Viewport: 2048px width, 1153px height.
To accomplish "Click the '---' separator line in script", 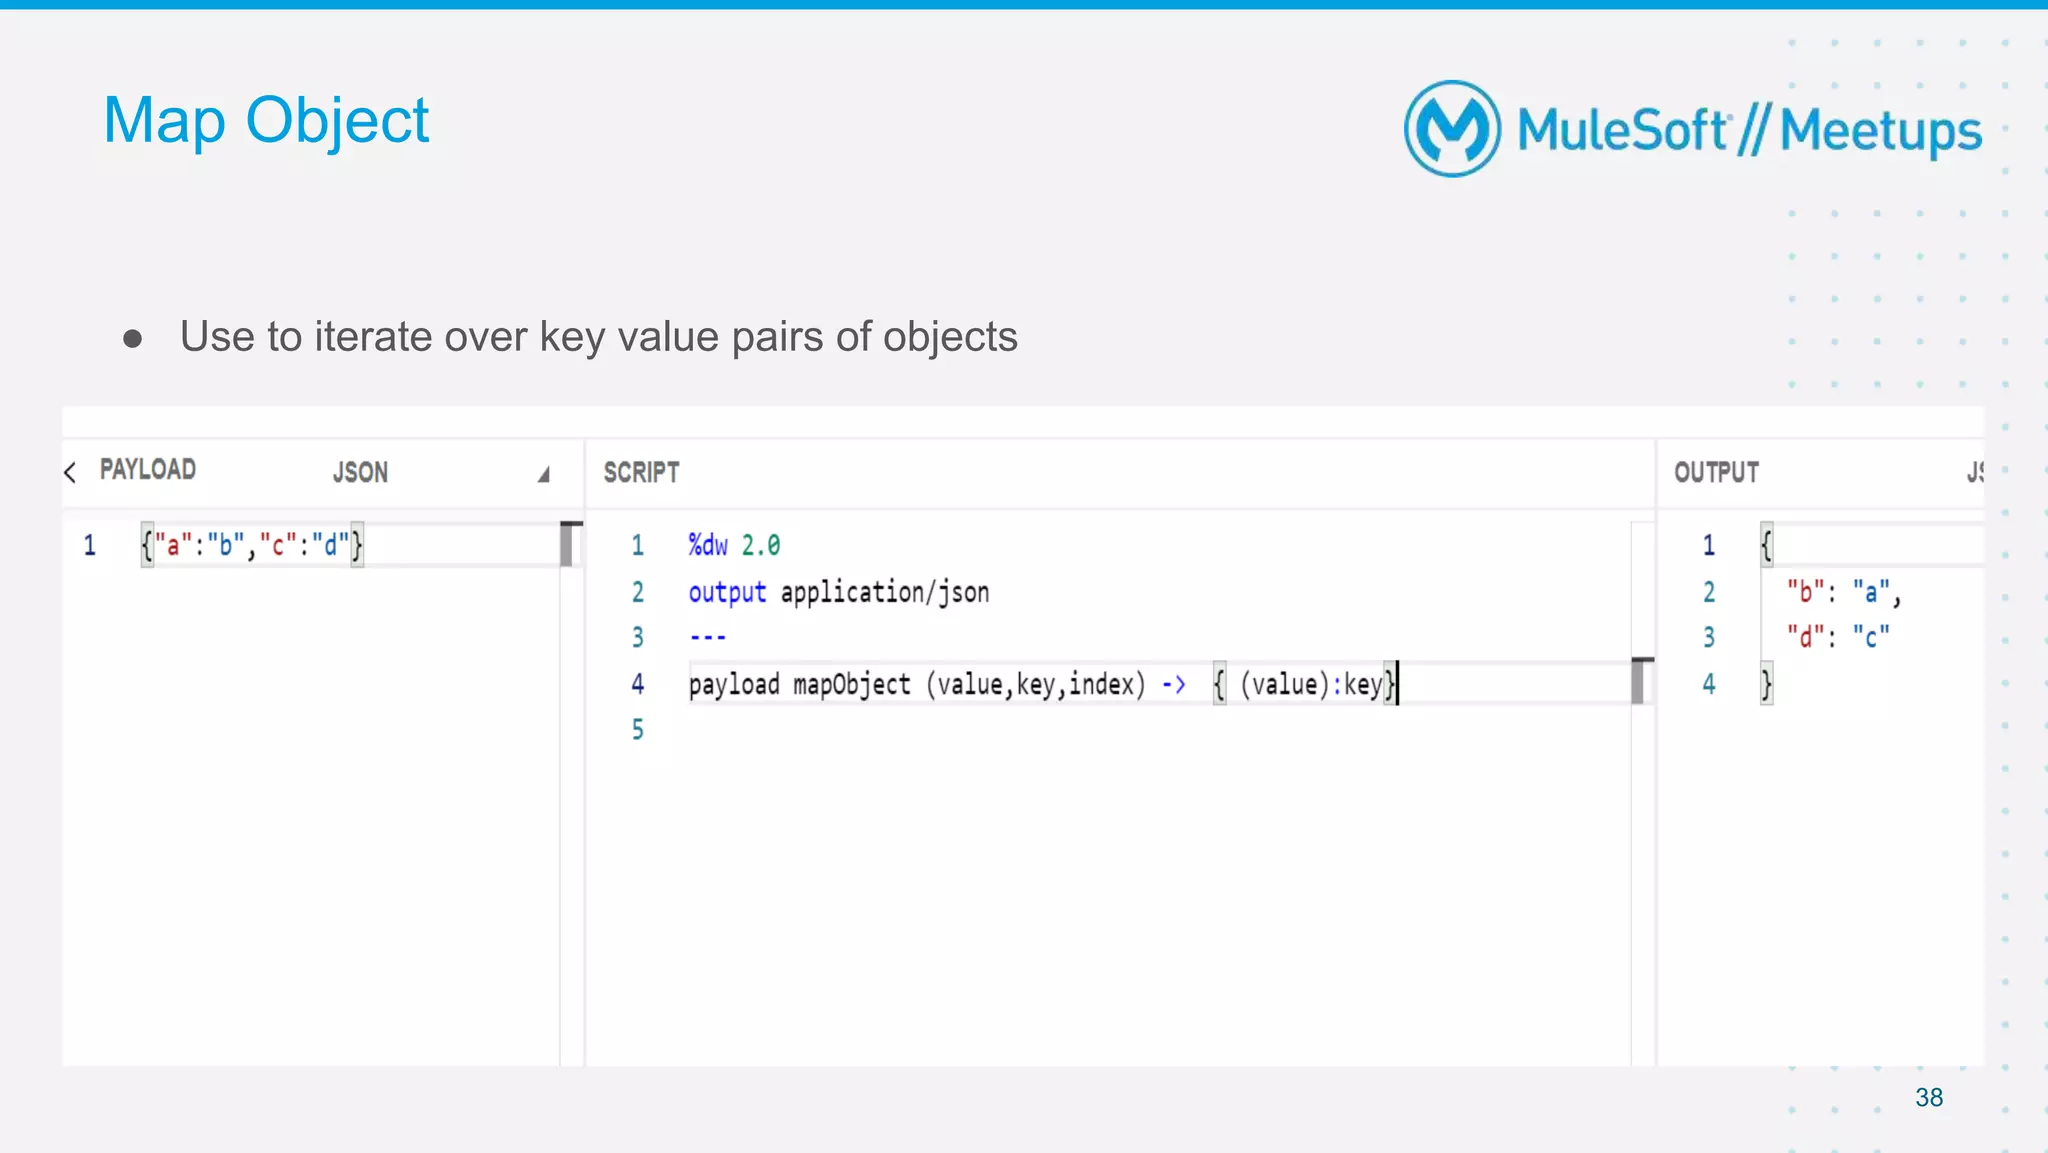I will pyautogui.click(x=707, y=637).
